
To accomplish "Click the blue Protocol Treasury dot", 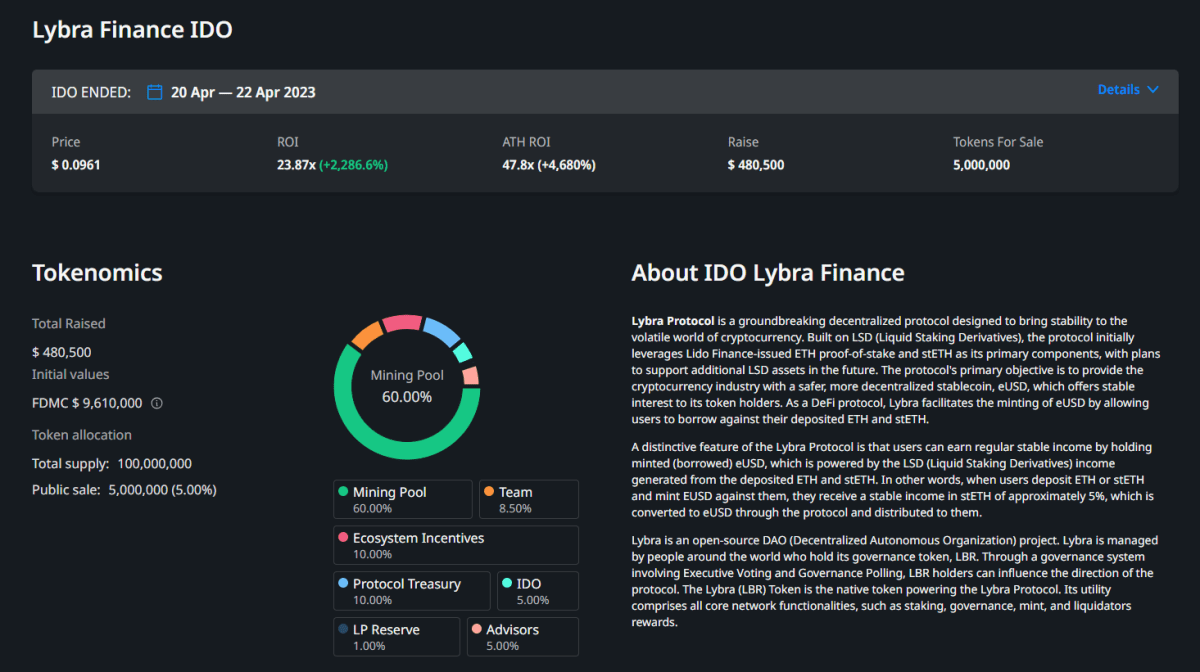I will 345,583.
